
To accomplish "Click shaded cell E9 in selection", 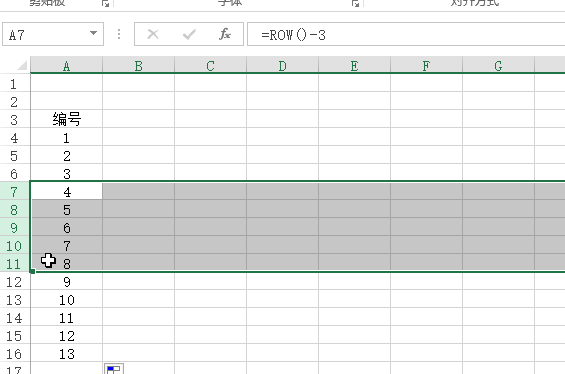I will tap(355, 227).
